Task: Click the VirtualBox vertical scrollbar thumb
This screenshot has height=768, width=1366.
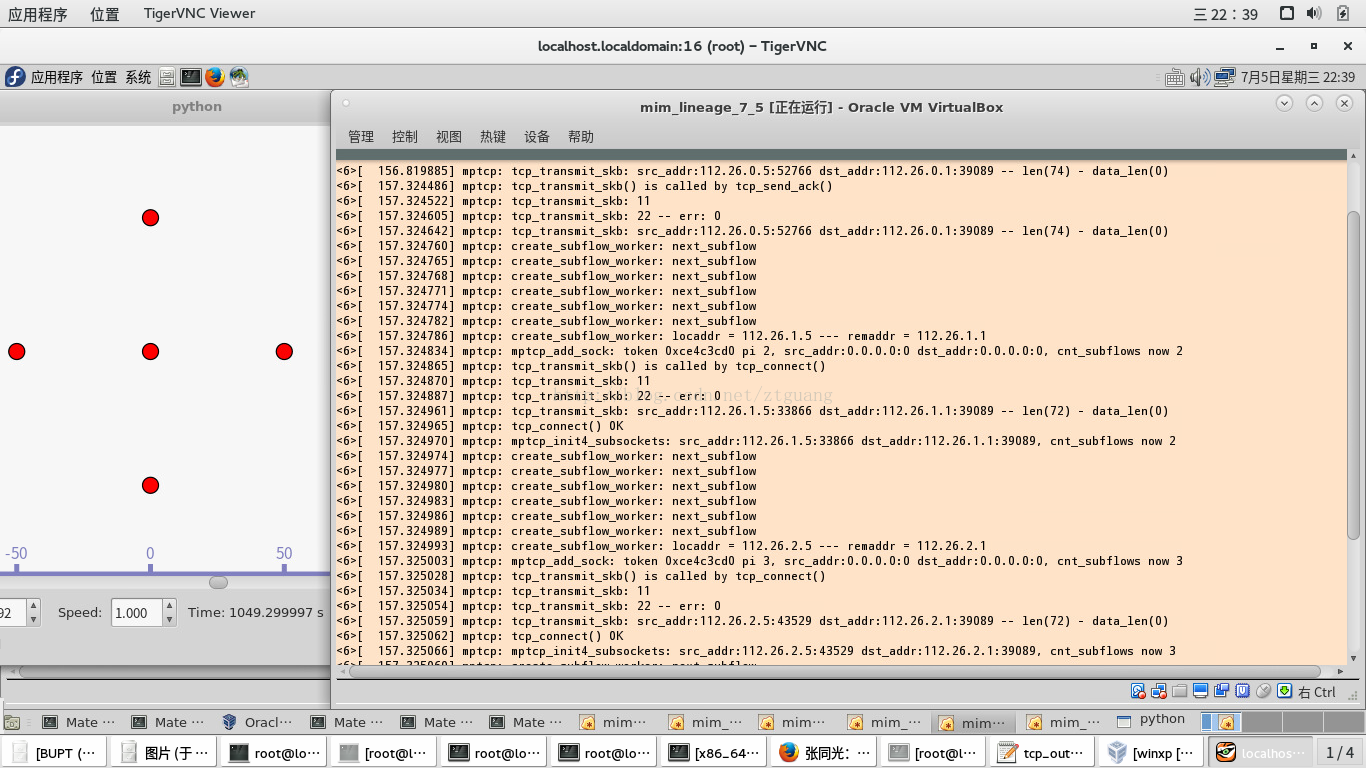Action: click(x=1354, y=375)
